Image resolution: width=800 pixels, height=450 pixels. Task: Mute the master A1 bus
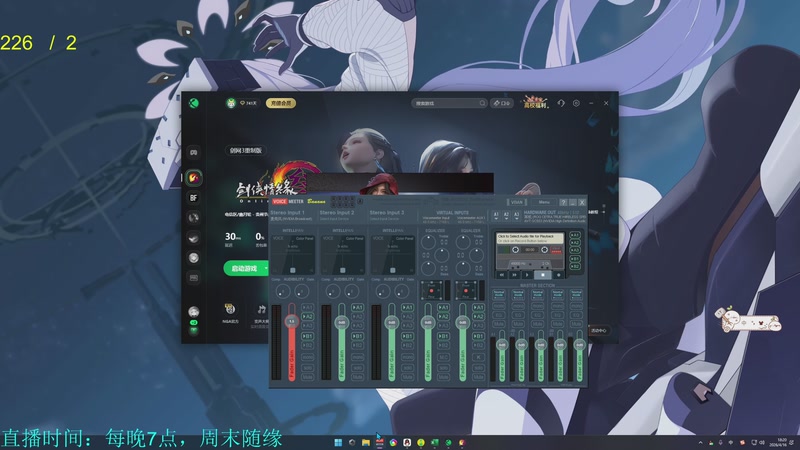tap(498, 324)
